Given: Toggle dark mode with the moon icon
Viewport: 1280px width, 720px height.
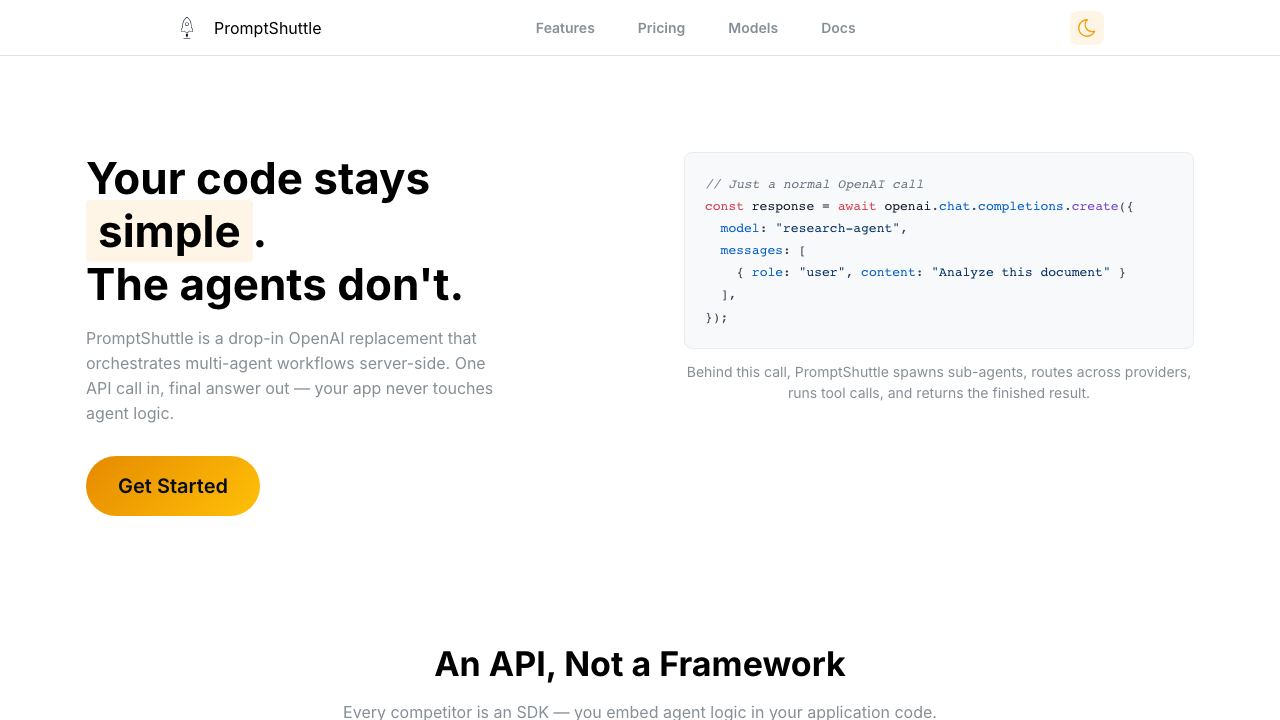Looking at the screenshot, I should (x=1086, y=28).
